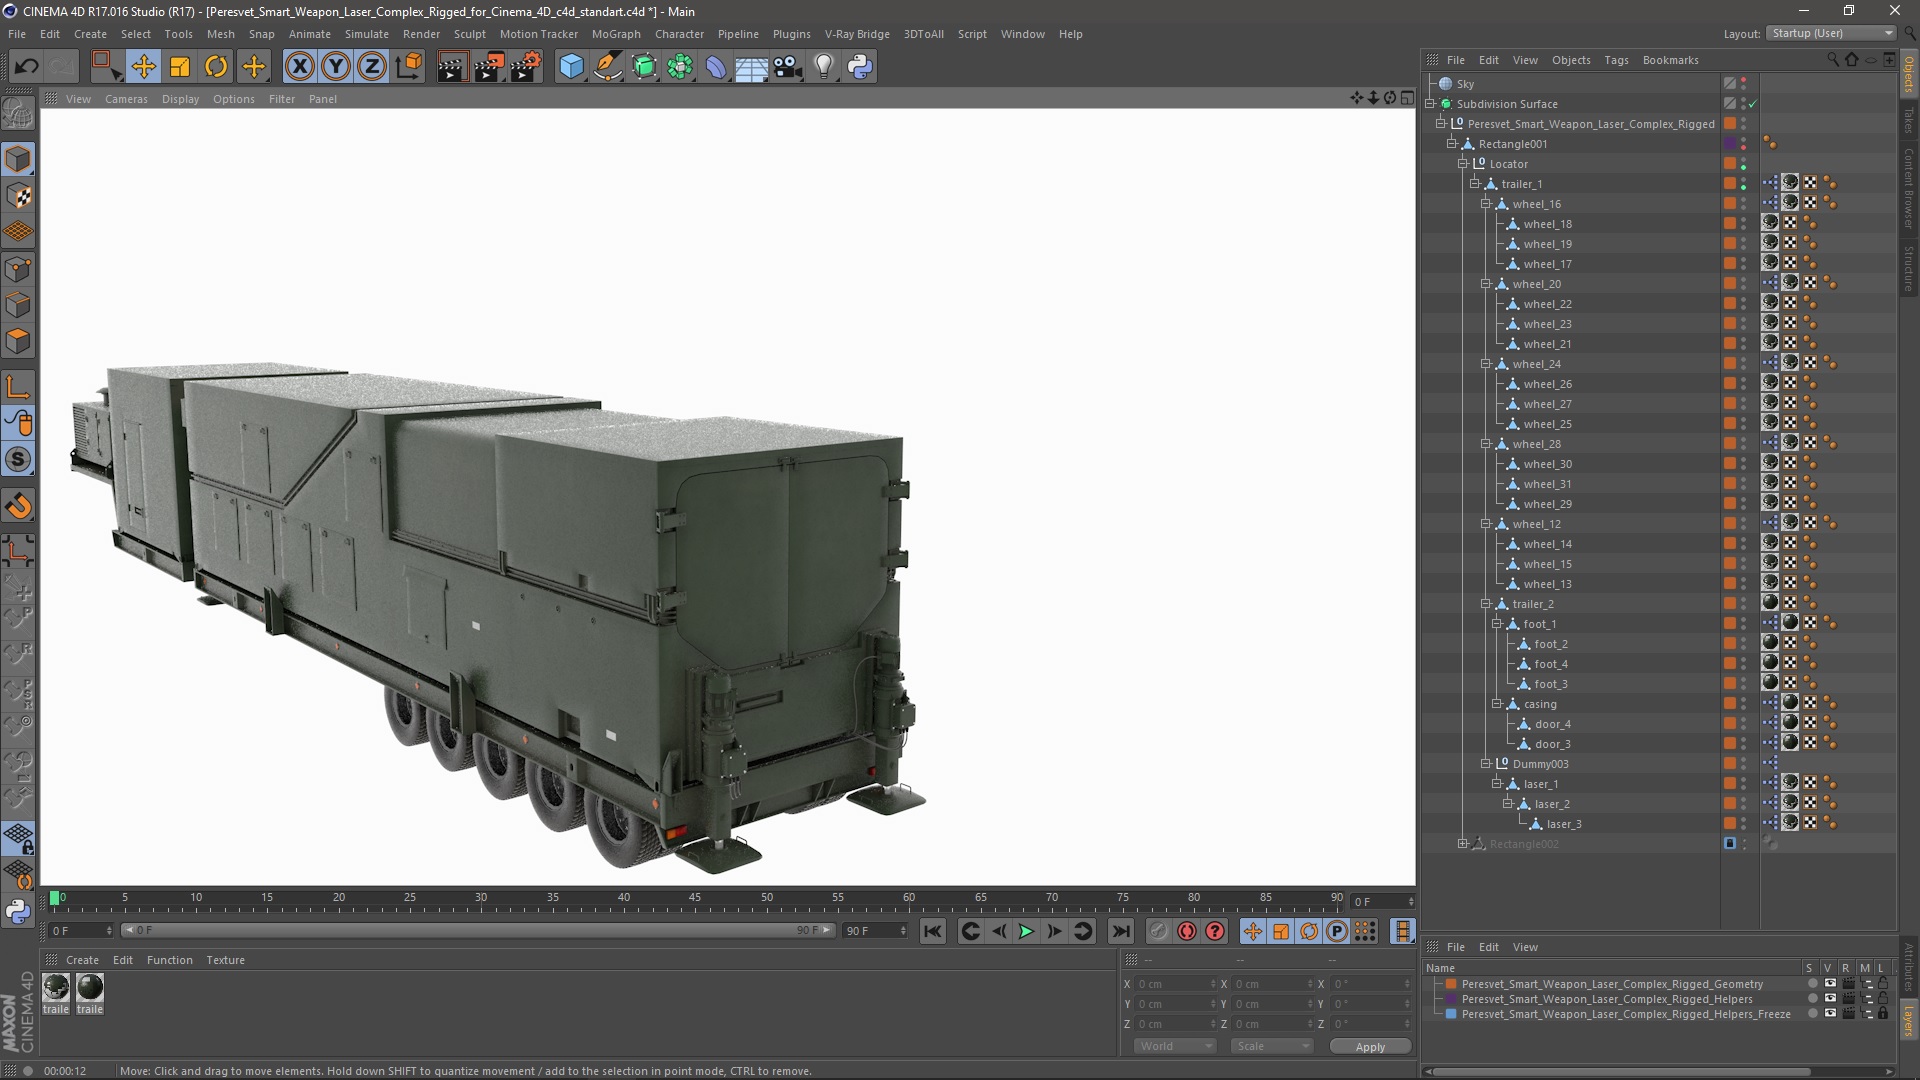Click the coordinate system icon
Screen dimensions: 1920x1080
tap(409, 67)
